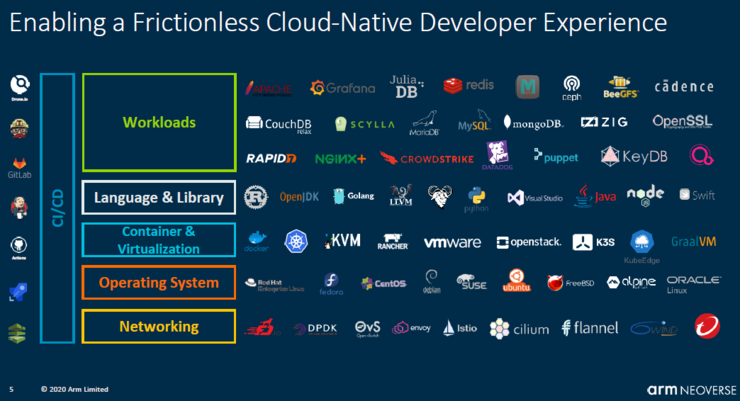Click the Grafana logo
740x401 pixels.
(x=343, y=88)
